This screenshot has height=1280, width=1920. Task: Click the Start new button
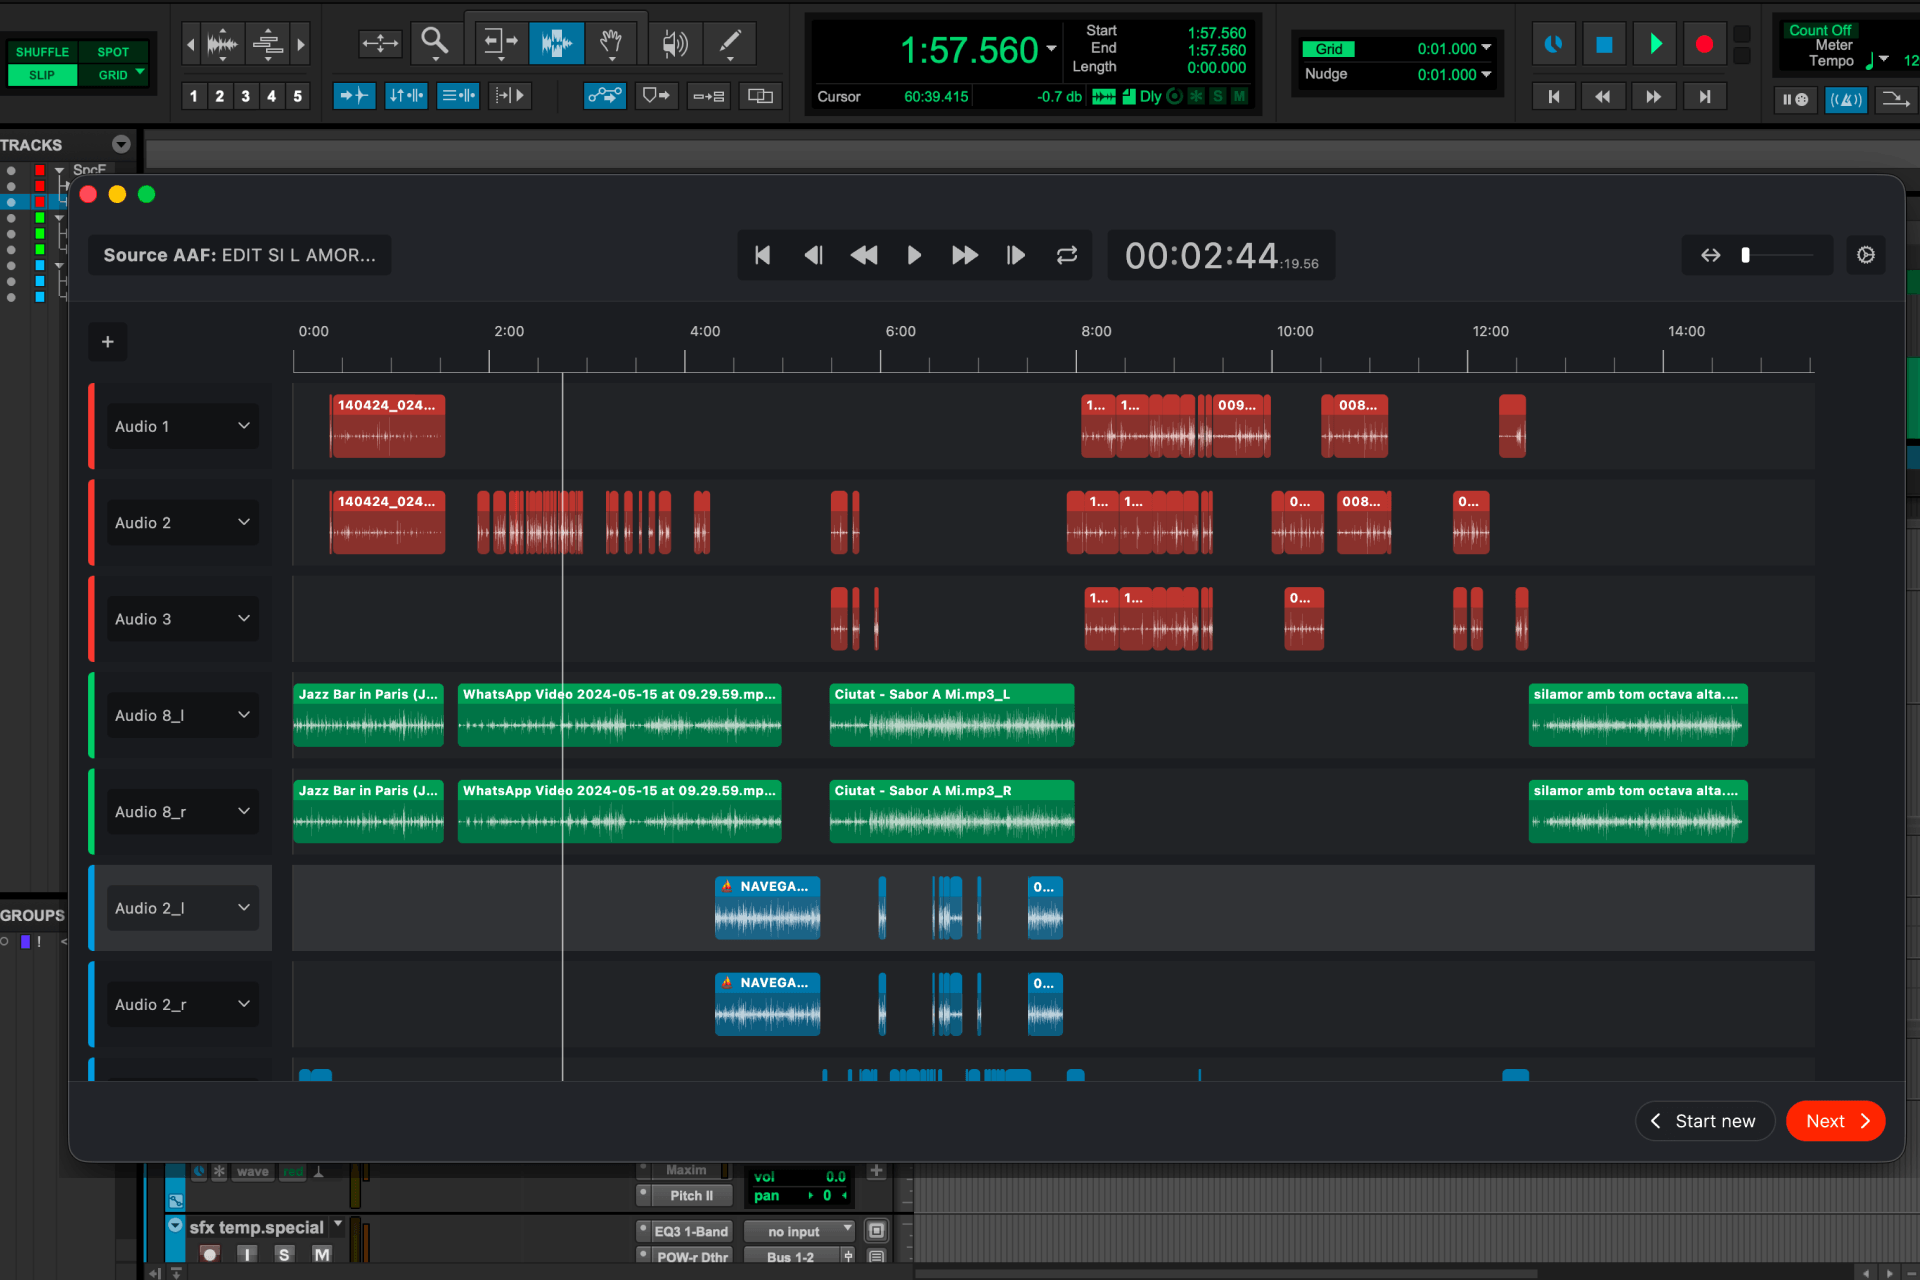(1704, 1121)
